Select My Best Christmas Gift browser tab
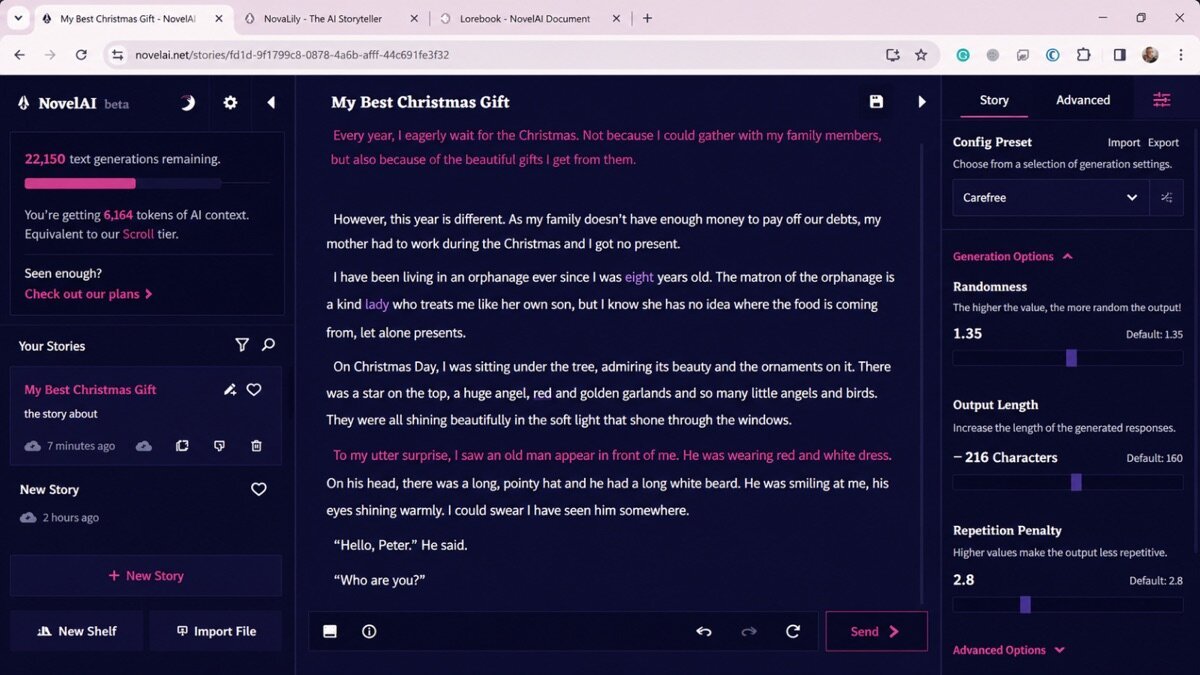Image resolution: width=1200 pixels, height=675 pixels. pos(130,18)
